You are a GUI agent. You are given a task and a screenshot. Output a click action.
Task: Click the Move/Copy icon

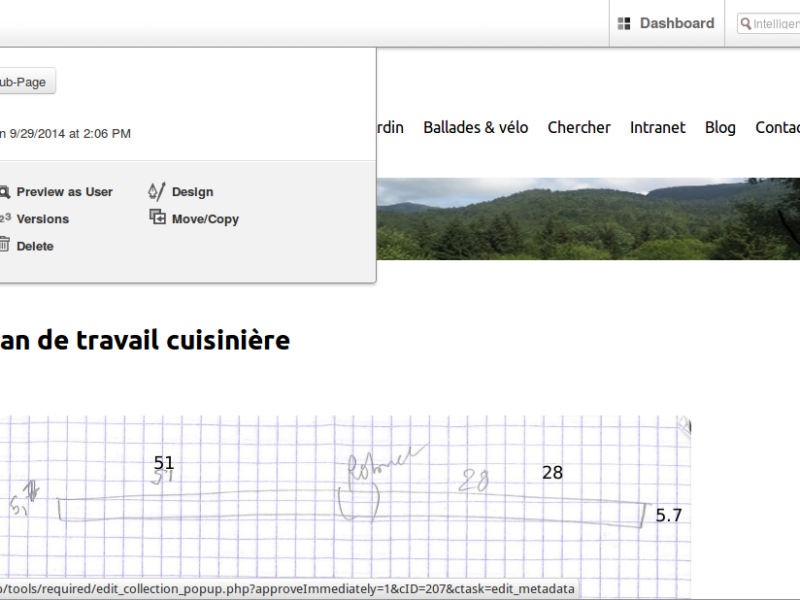(157, 217)
